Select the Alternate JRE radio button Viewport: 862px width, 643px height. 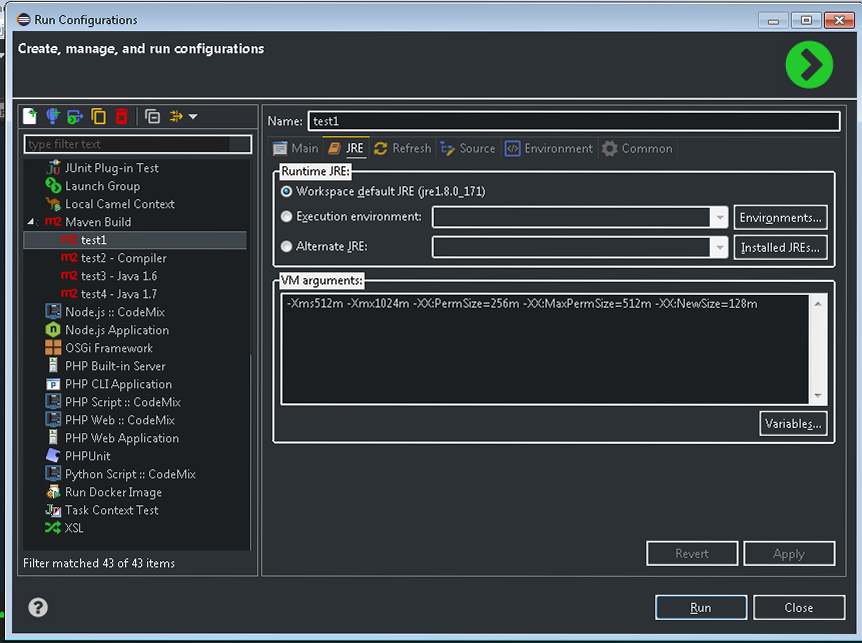point(287,246)
